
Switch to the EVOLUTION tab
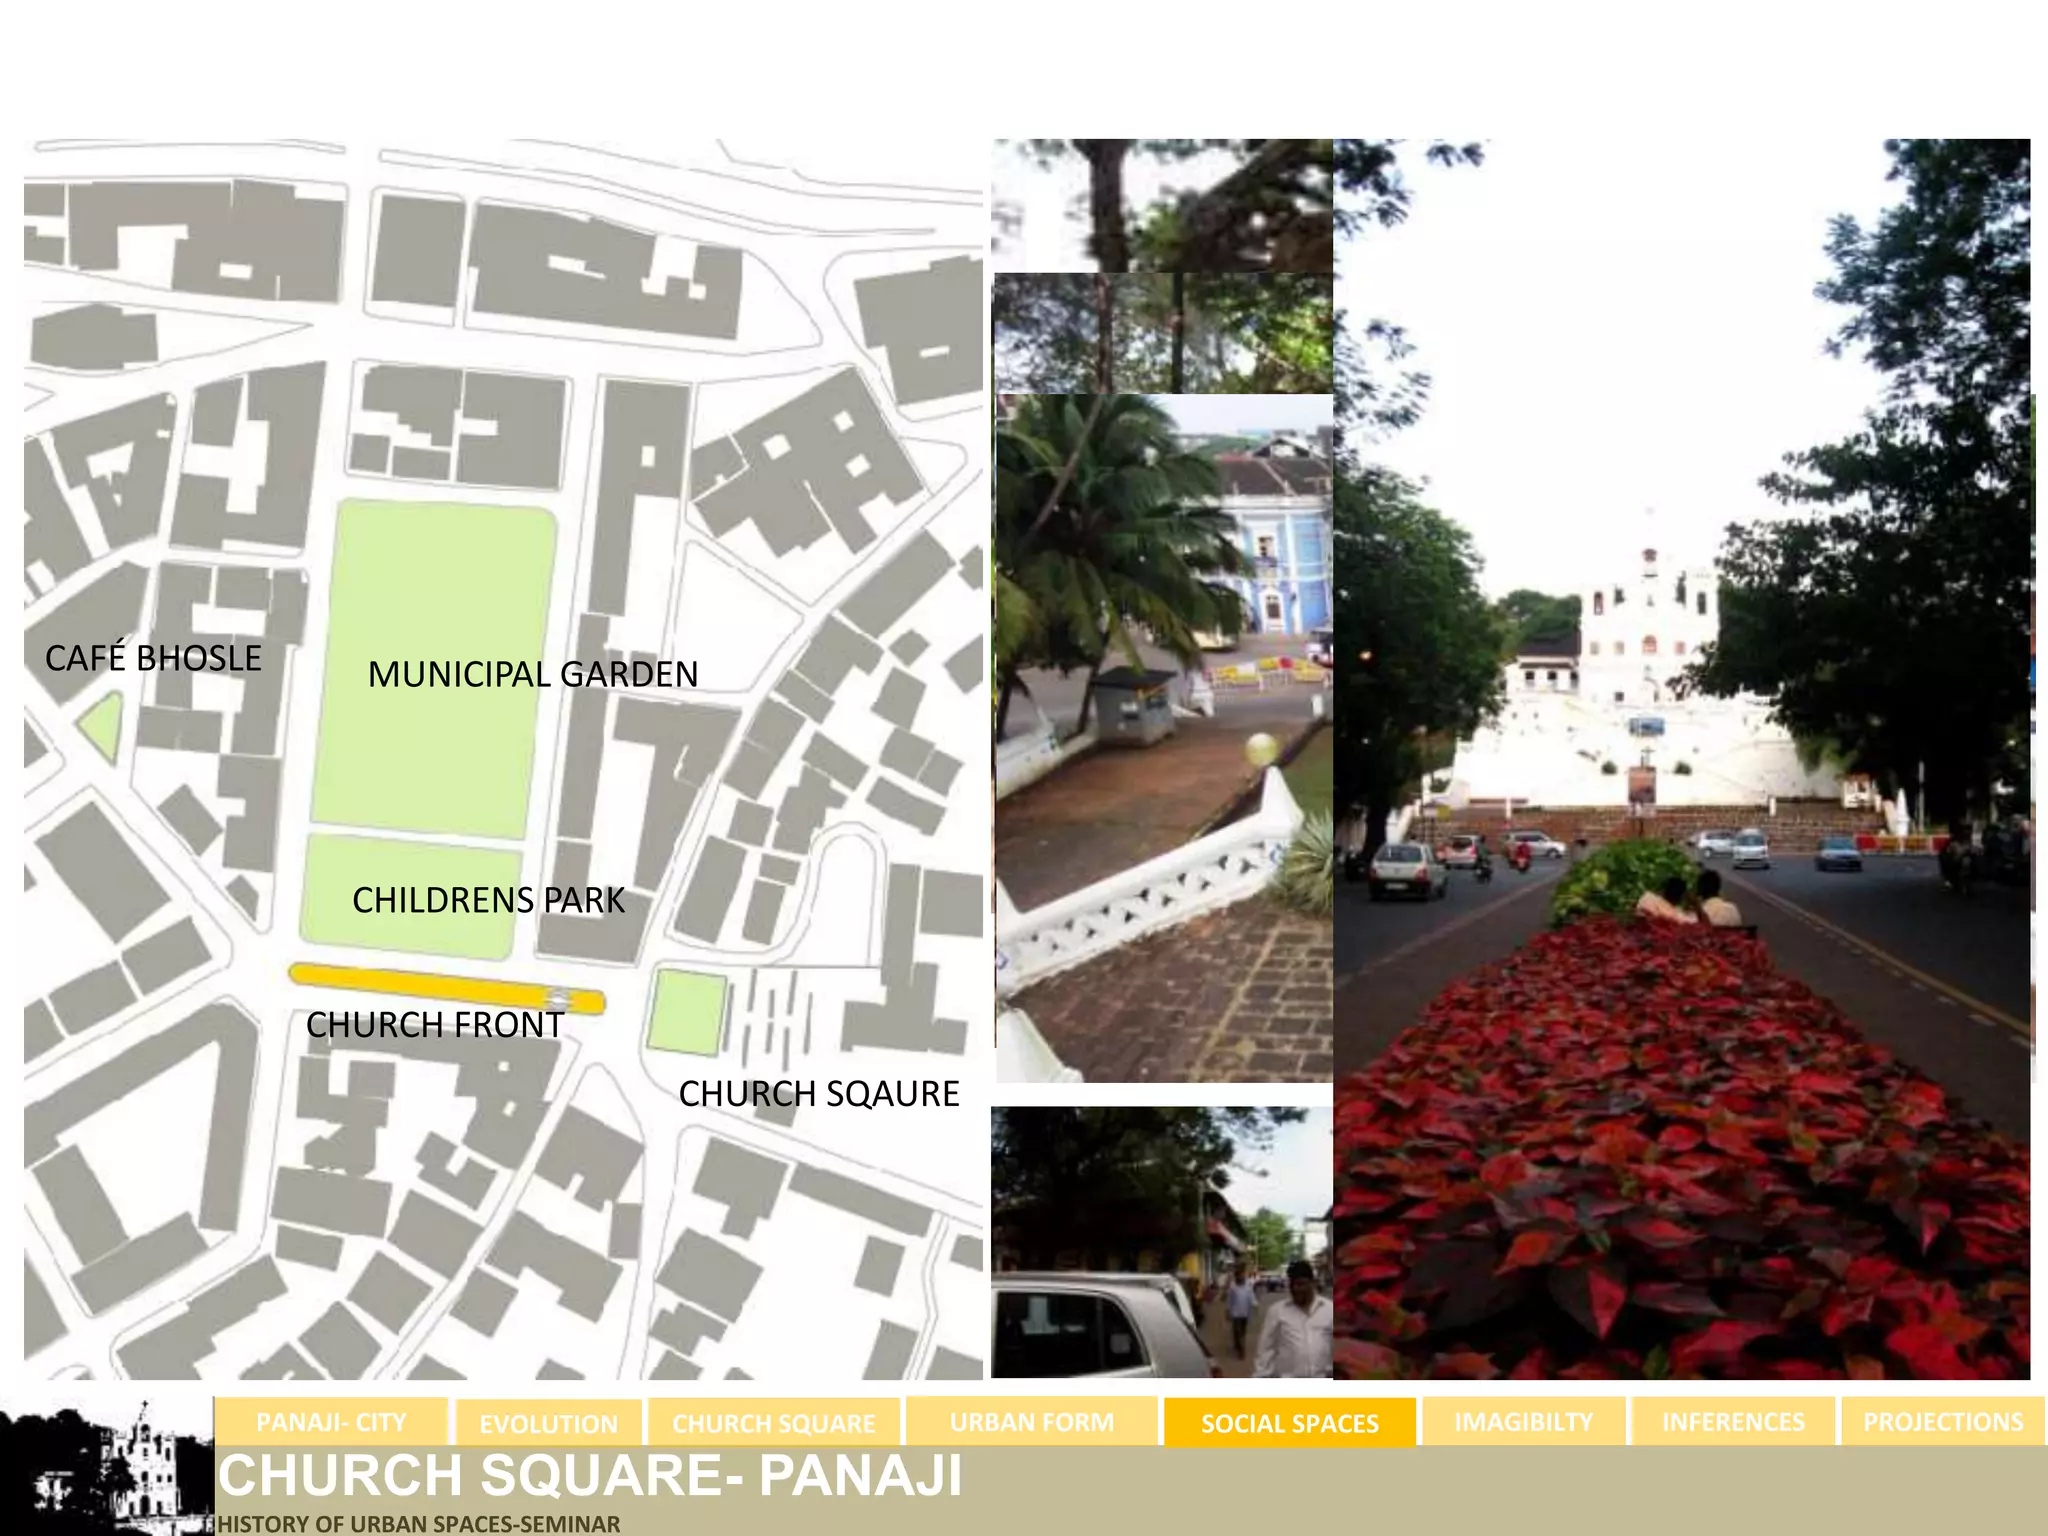click(549, 1423)
